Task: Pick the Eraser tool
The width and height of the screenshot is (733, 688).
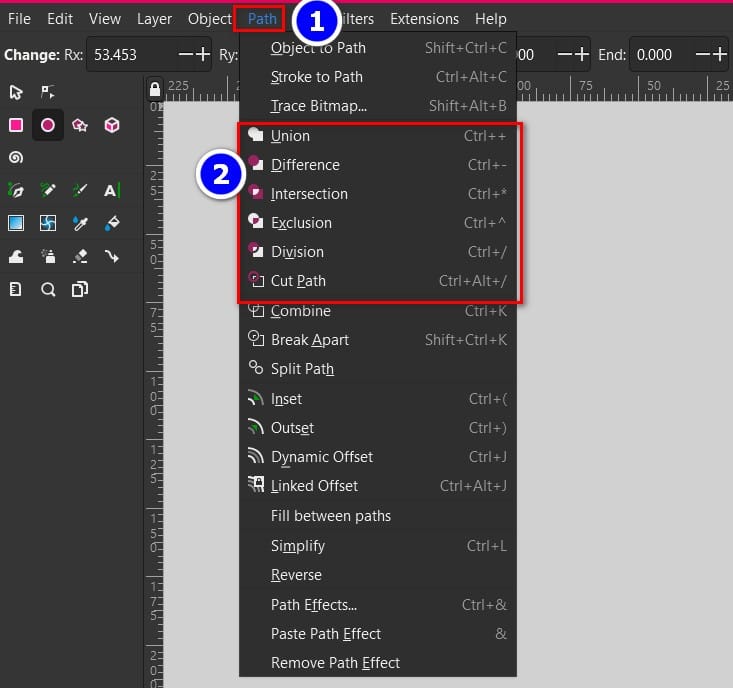Action: pos(80,256)
